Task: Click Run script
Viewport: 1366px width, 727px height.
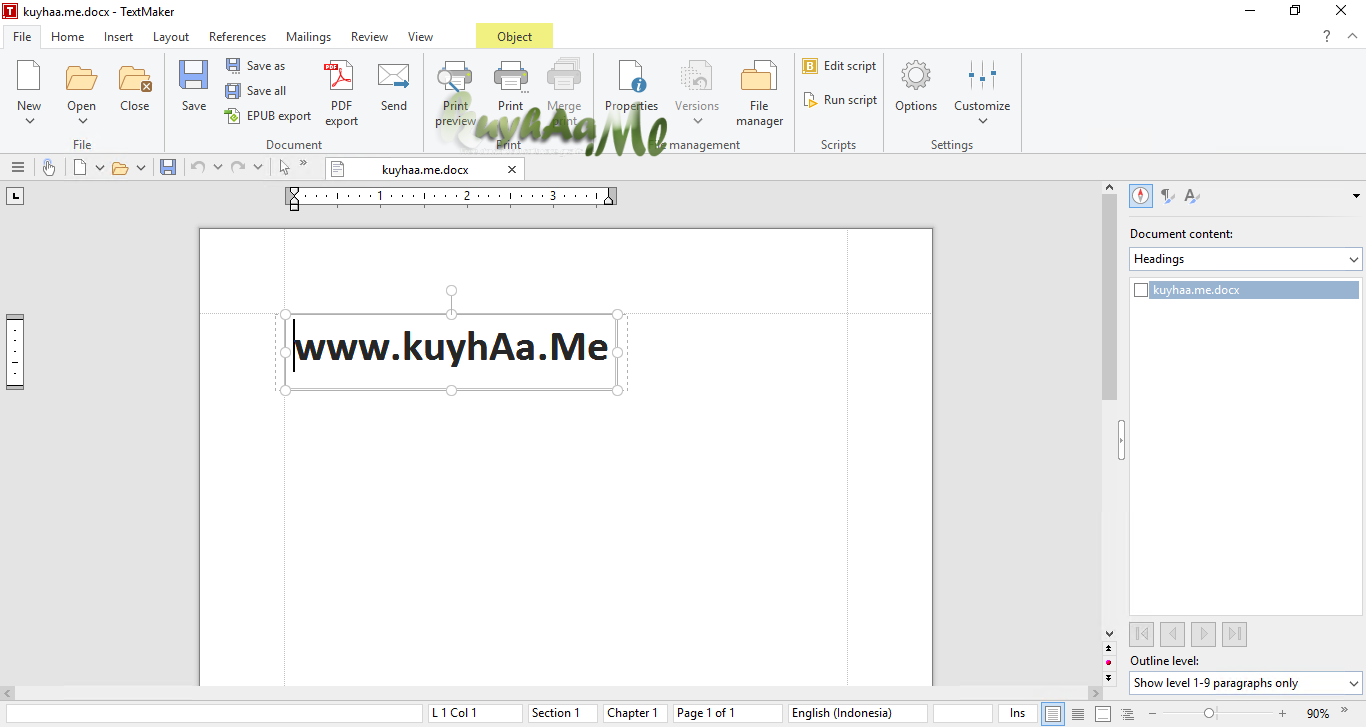Action: click(x=840, y=100)
